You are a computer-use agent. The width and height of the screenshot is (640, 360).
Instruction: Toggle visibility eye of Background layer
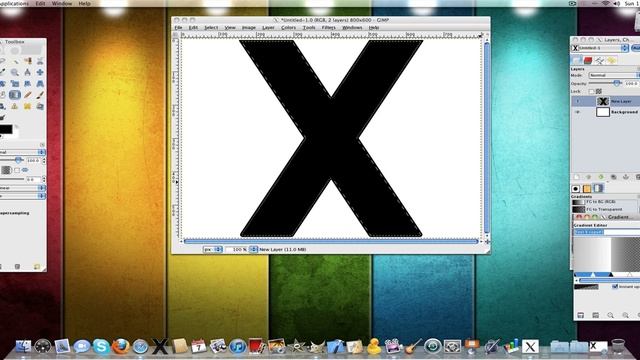tap(578, 112)
